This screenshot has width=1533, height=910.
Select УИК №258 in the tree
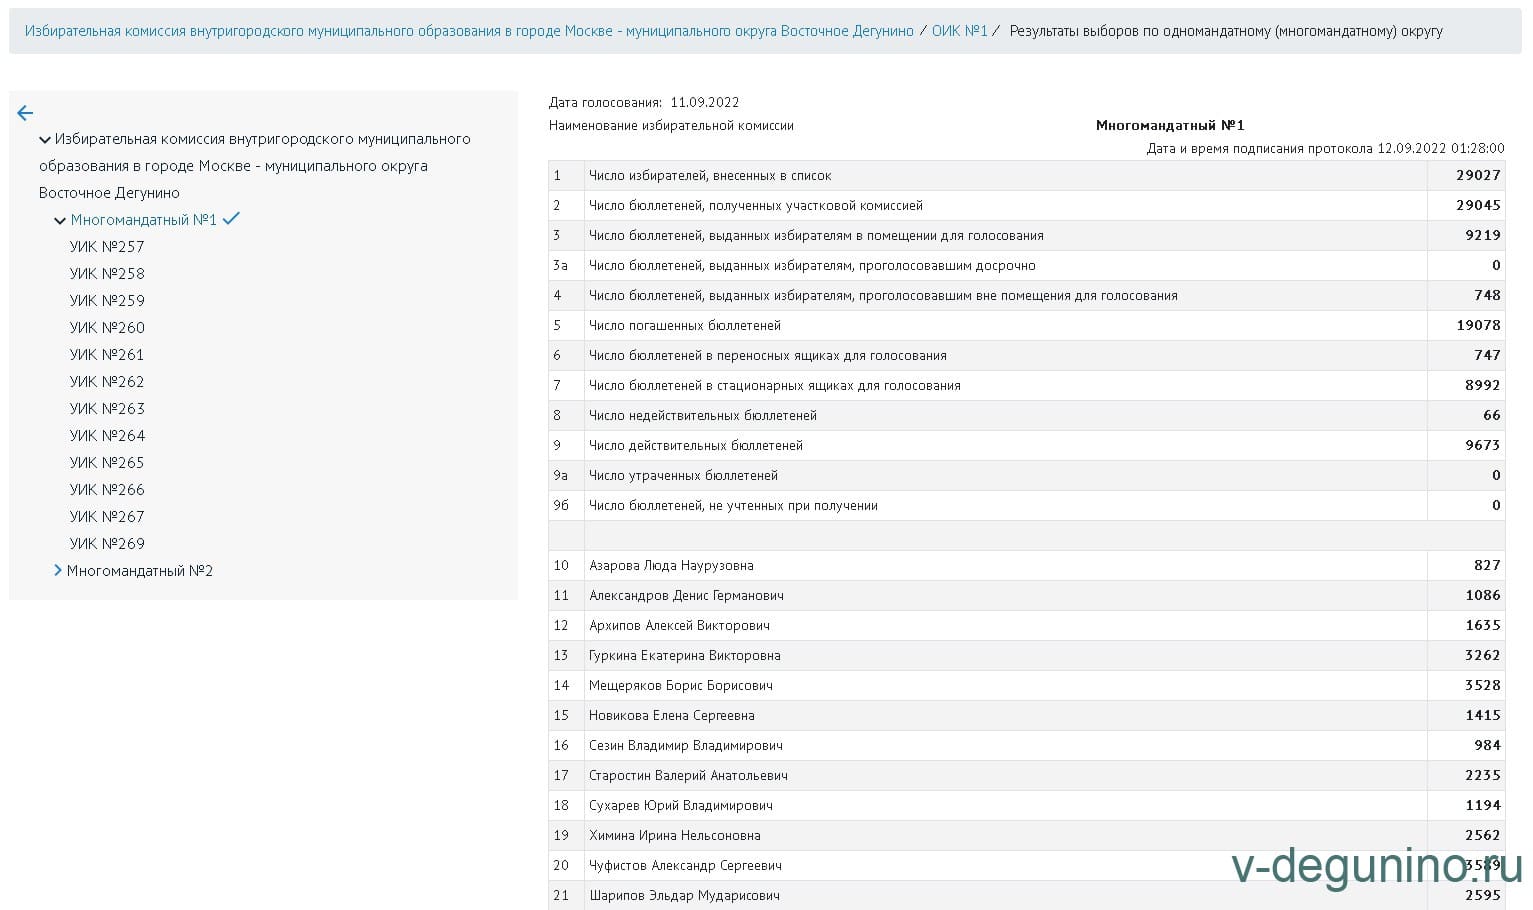click(107, 274)
